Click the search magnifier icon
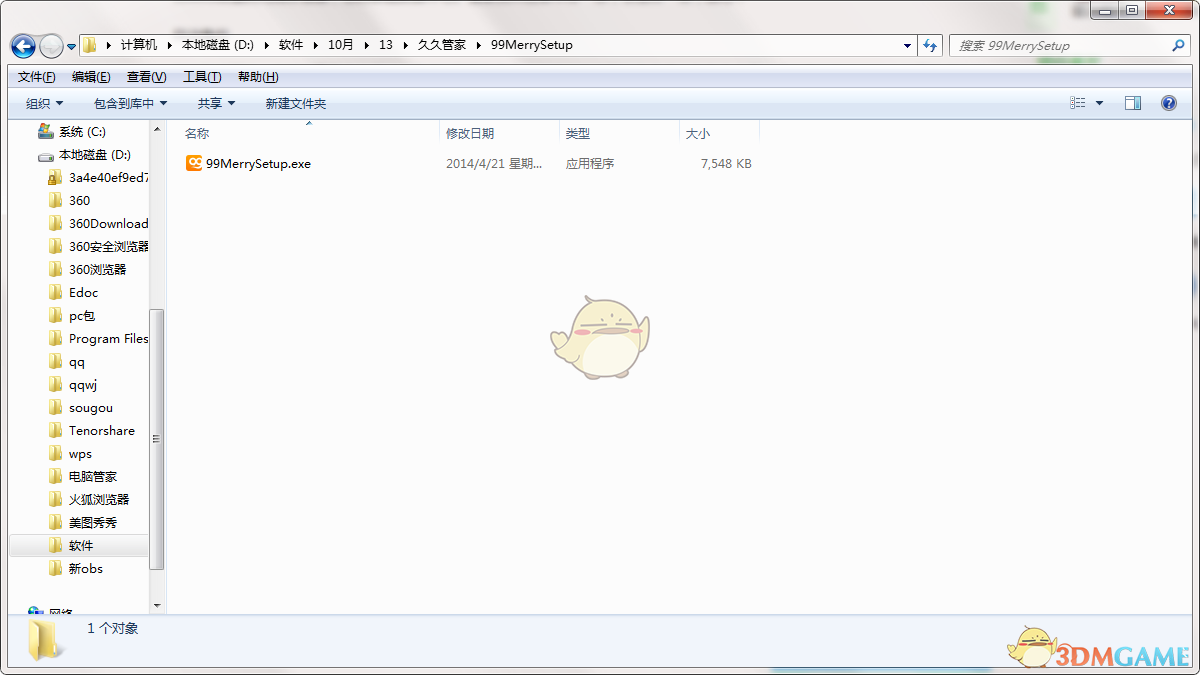1200x675 pixels. (1178, 45)
